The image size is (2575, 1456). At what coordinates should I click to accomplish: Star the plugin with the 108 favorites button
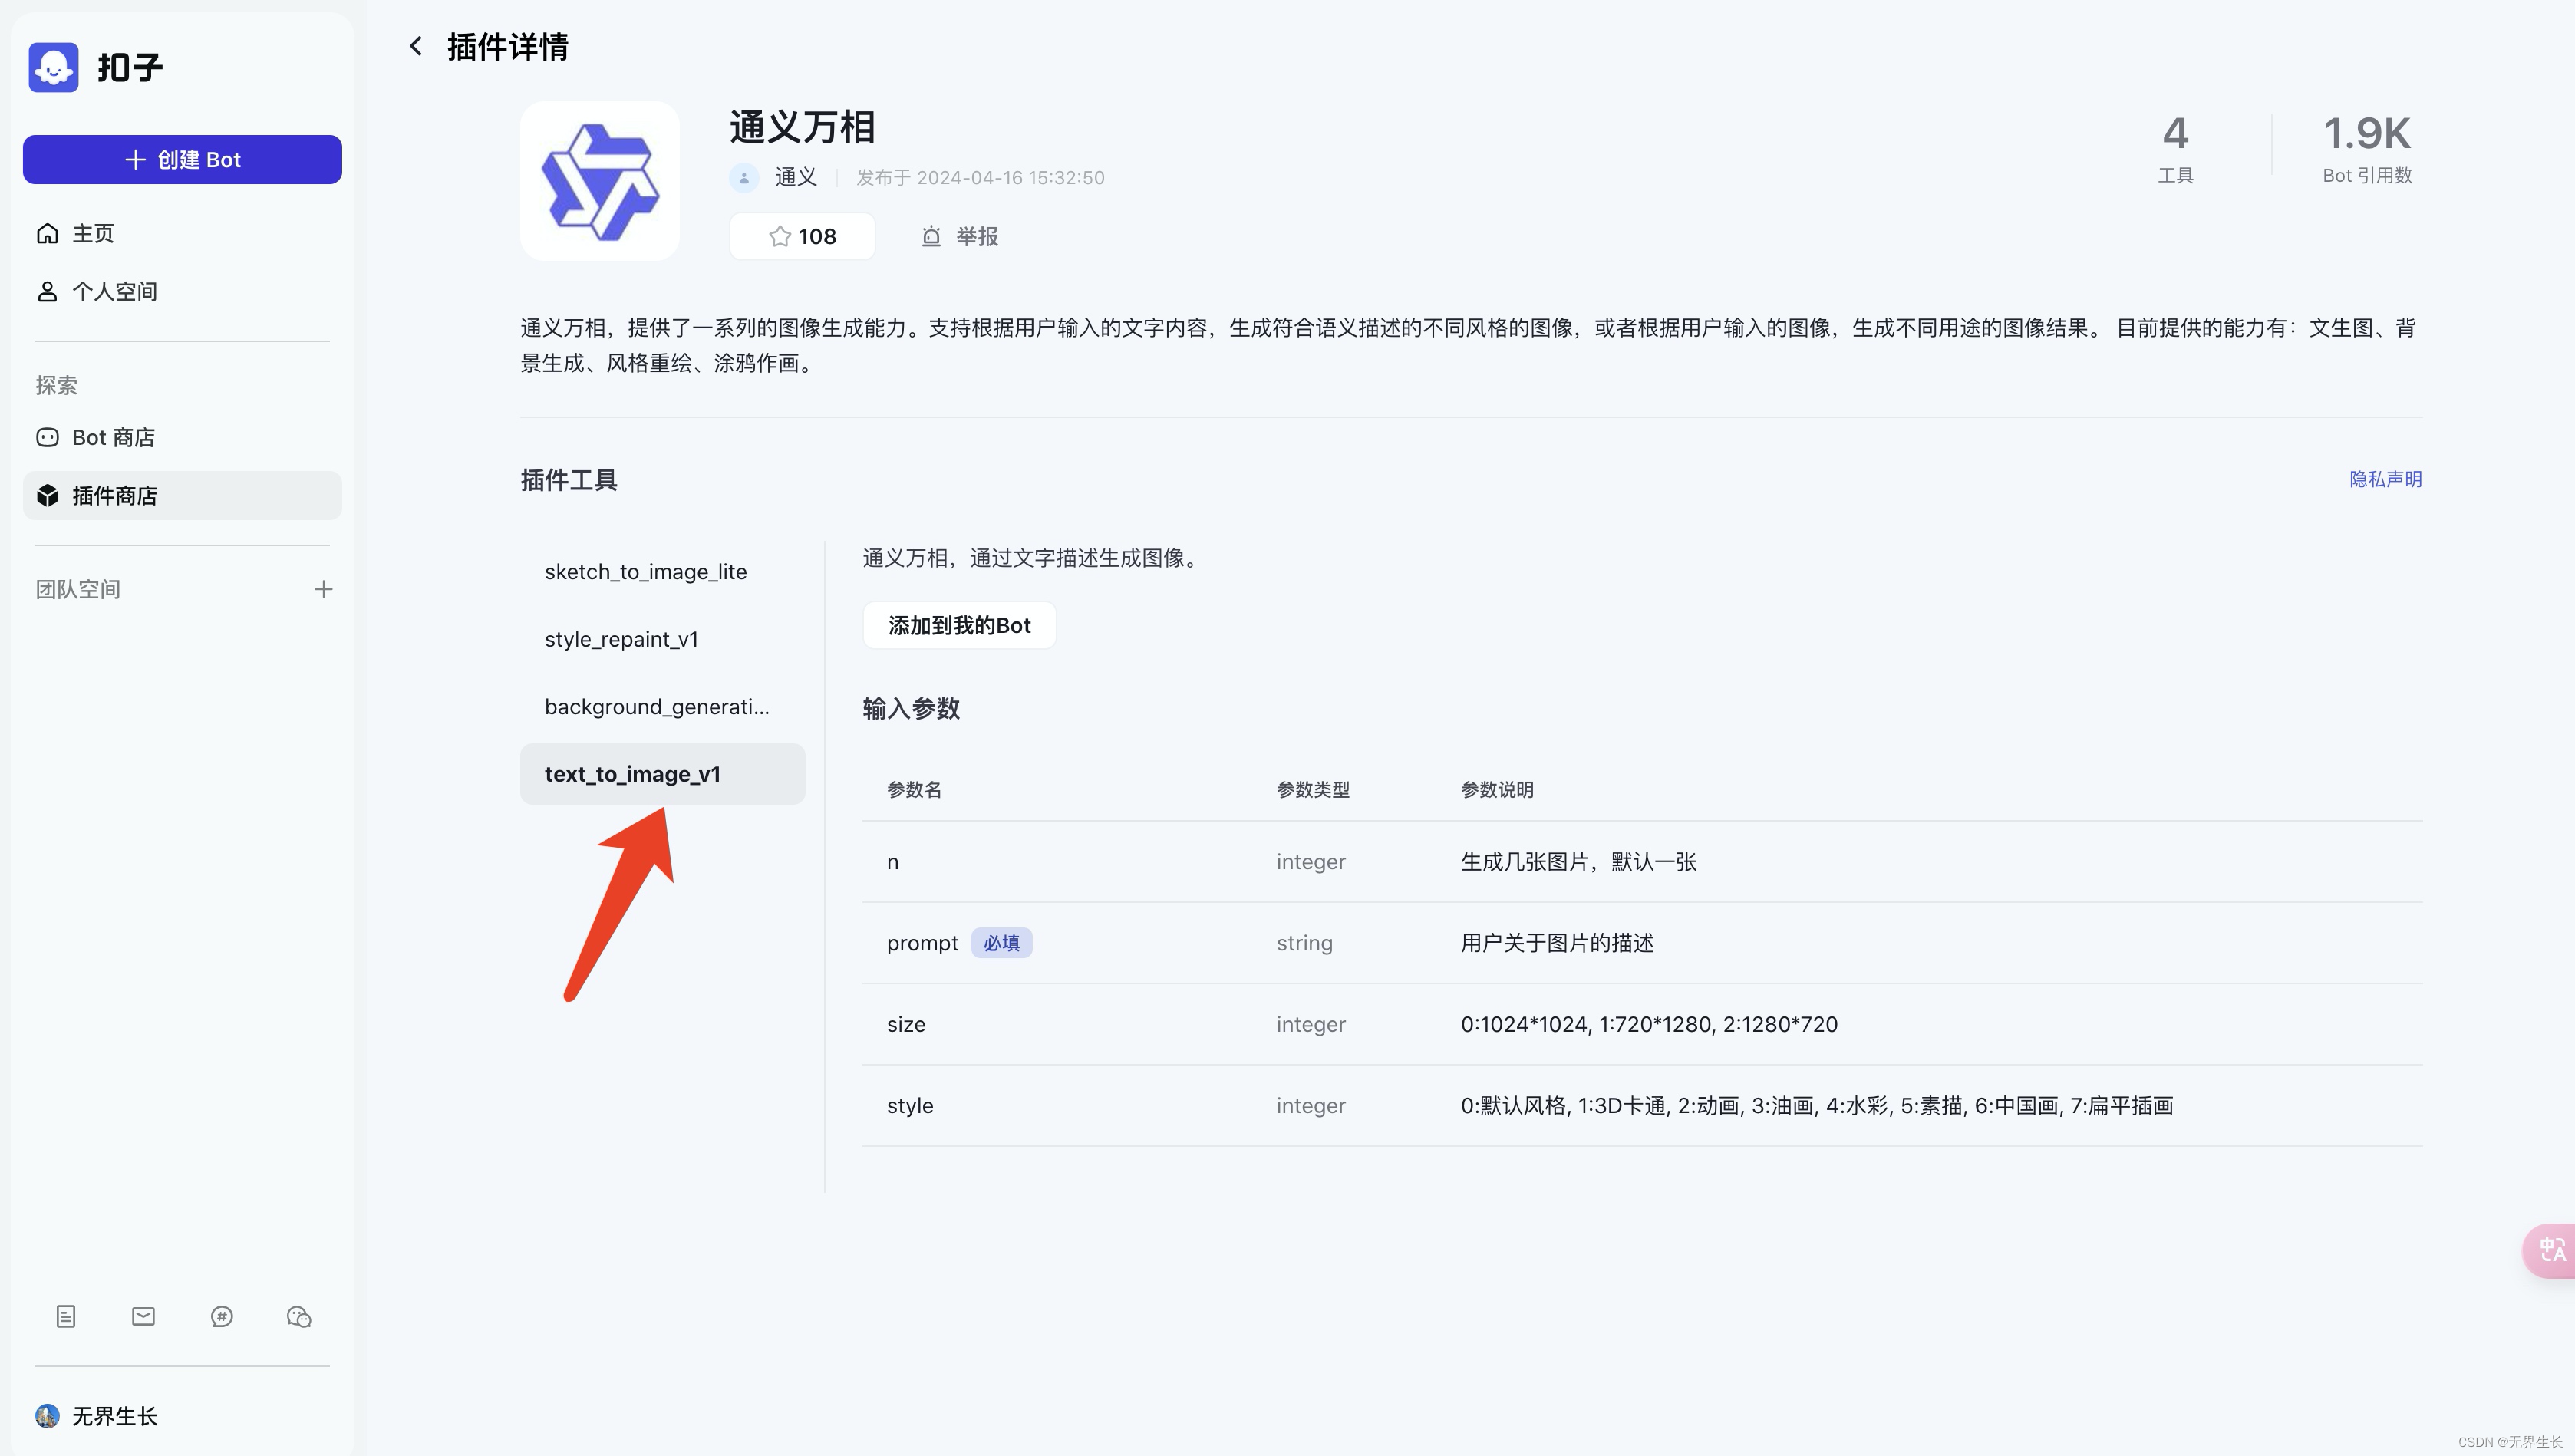tap(802, 236)
